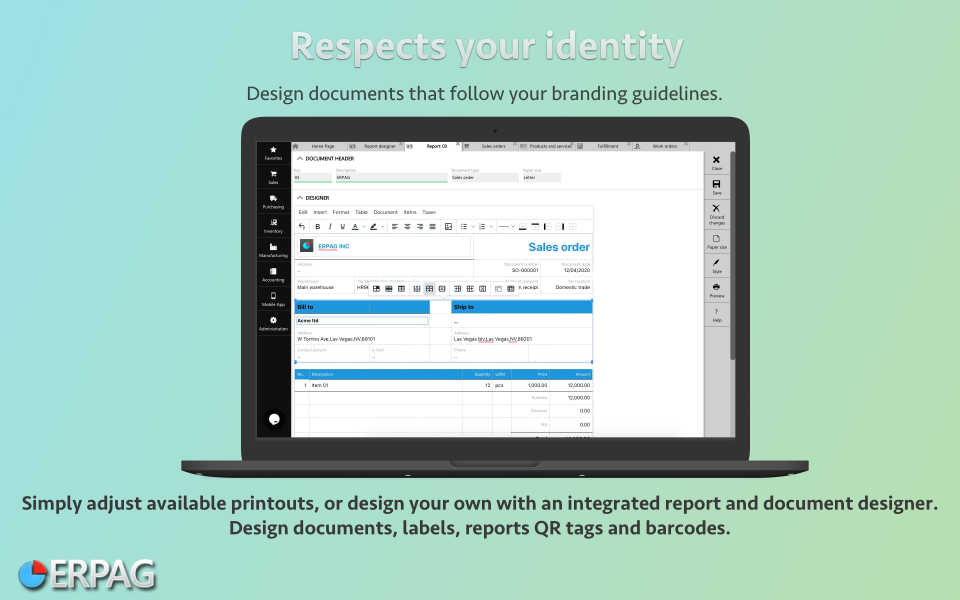The height and width of the screenshot is (600, 960).
Task: Apply bottom border to cell
Action: point(522,227)
